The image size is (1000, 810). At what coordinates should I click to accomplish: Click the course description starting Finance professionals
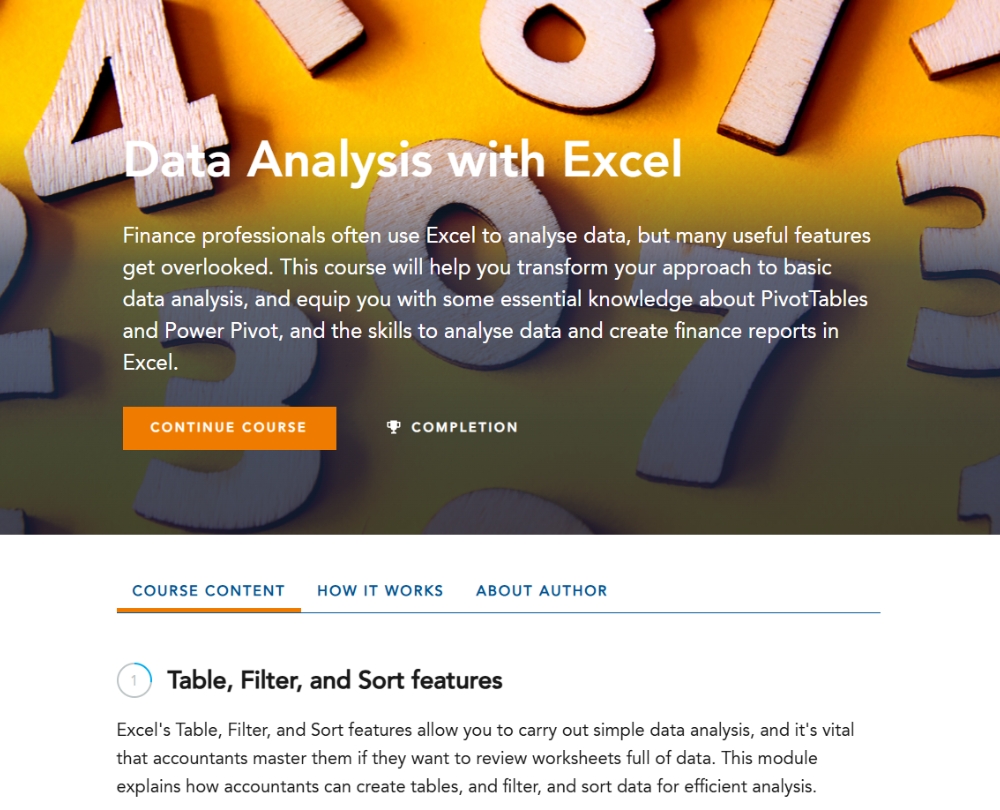496,299
